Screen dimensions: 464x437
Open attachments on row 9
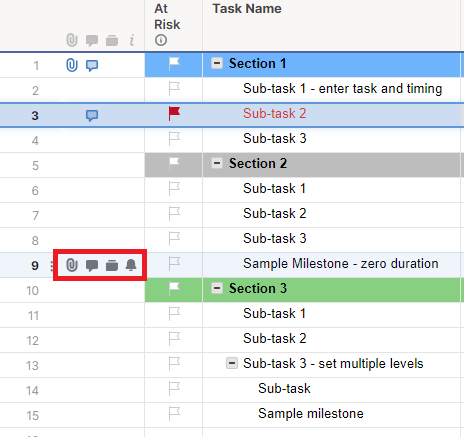click(x=72, y=265)
